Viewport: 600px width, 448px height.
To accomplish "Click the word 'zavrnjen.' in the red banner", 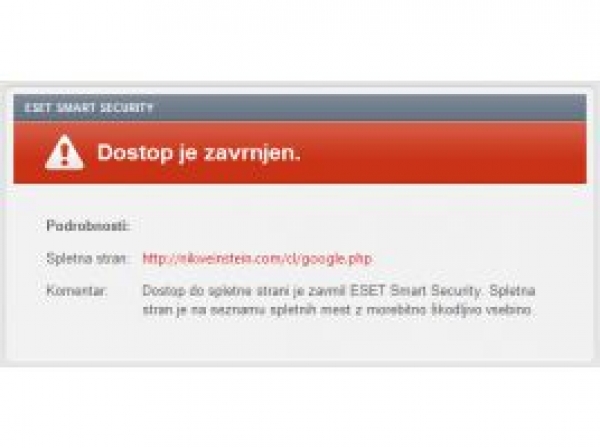I will click(252, 152).
